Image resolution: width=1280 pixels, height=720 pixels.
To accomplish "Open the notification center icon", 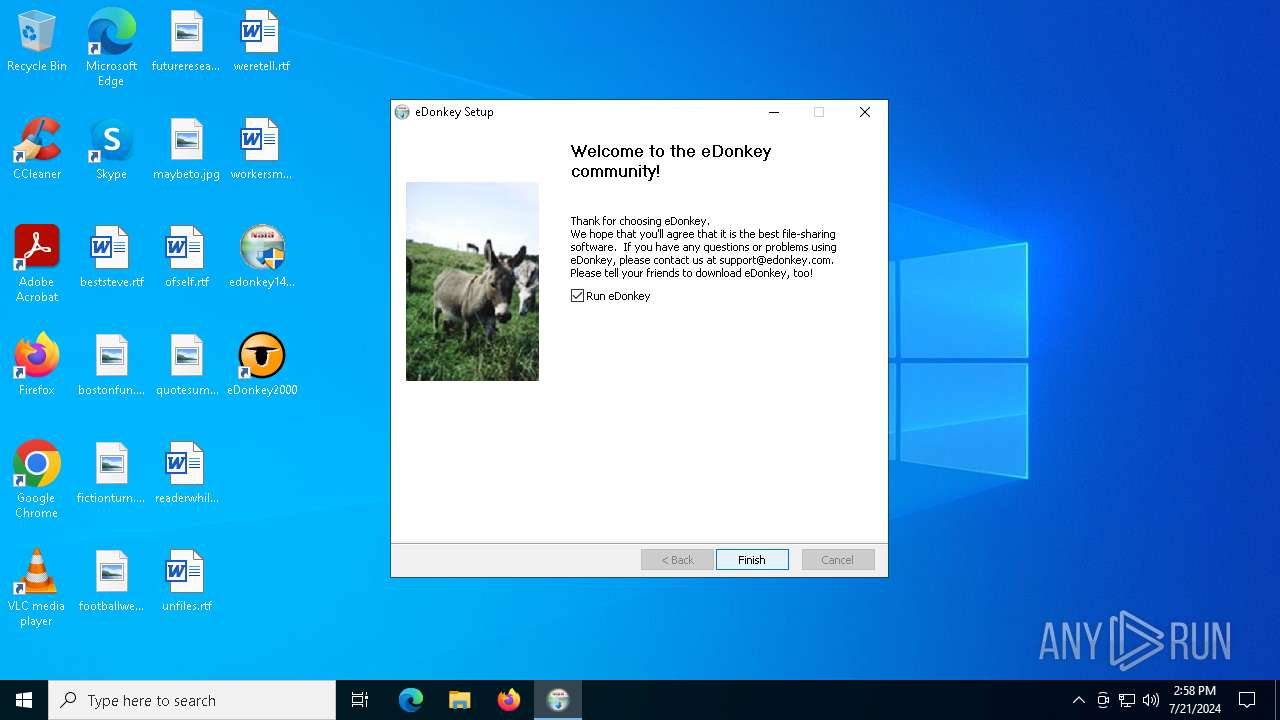I will click(x=1247, y=700).
